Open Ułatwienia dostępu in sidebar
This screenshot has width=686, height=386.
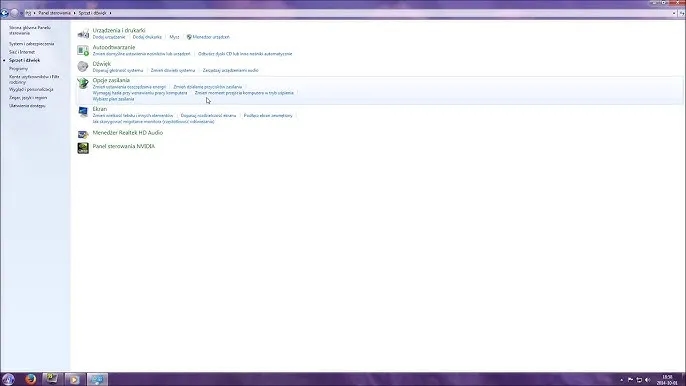pos(27,106)
